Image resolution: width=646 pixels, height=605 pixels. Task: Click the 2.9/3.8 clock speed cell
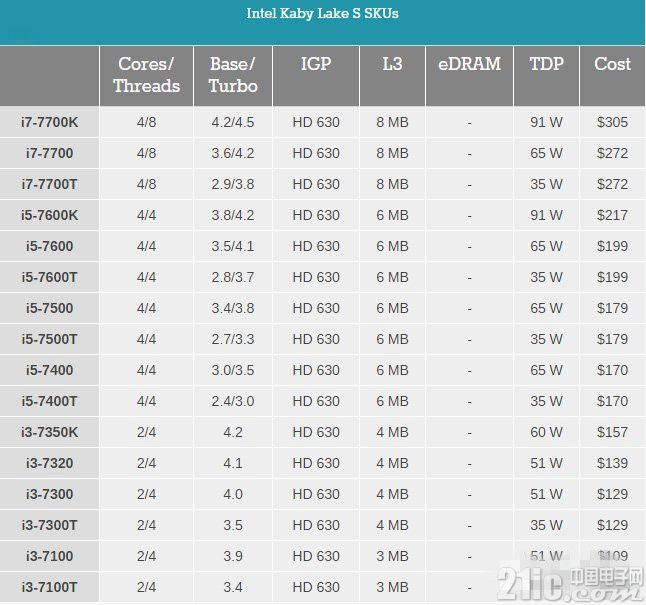tap(233, 184)
